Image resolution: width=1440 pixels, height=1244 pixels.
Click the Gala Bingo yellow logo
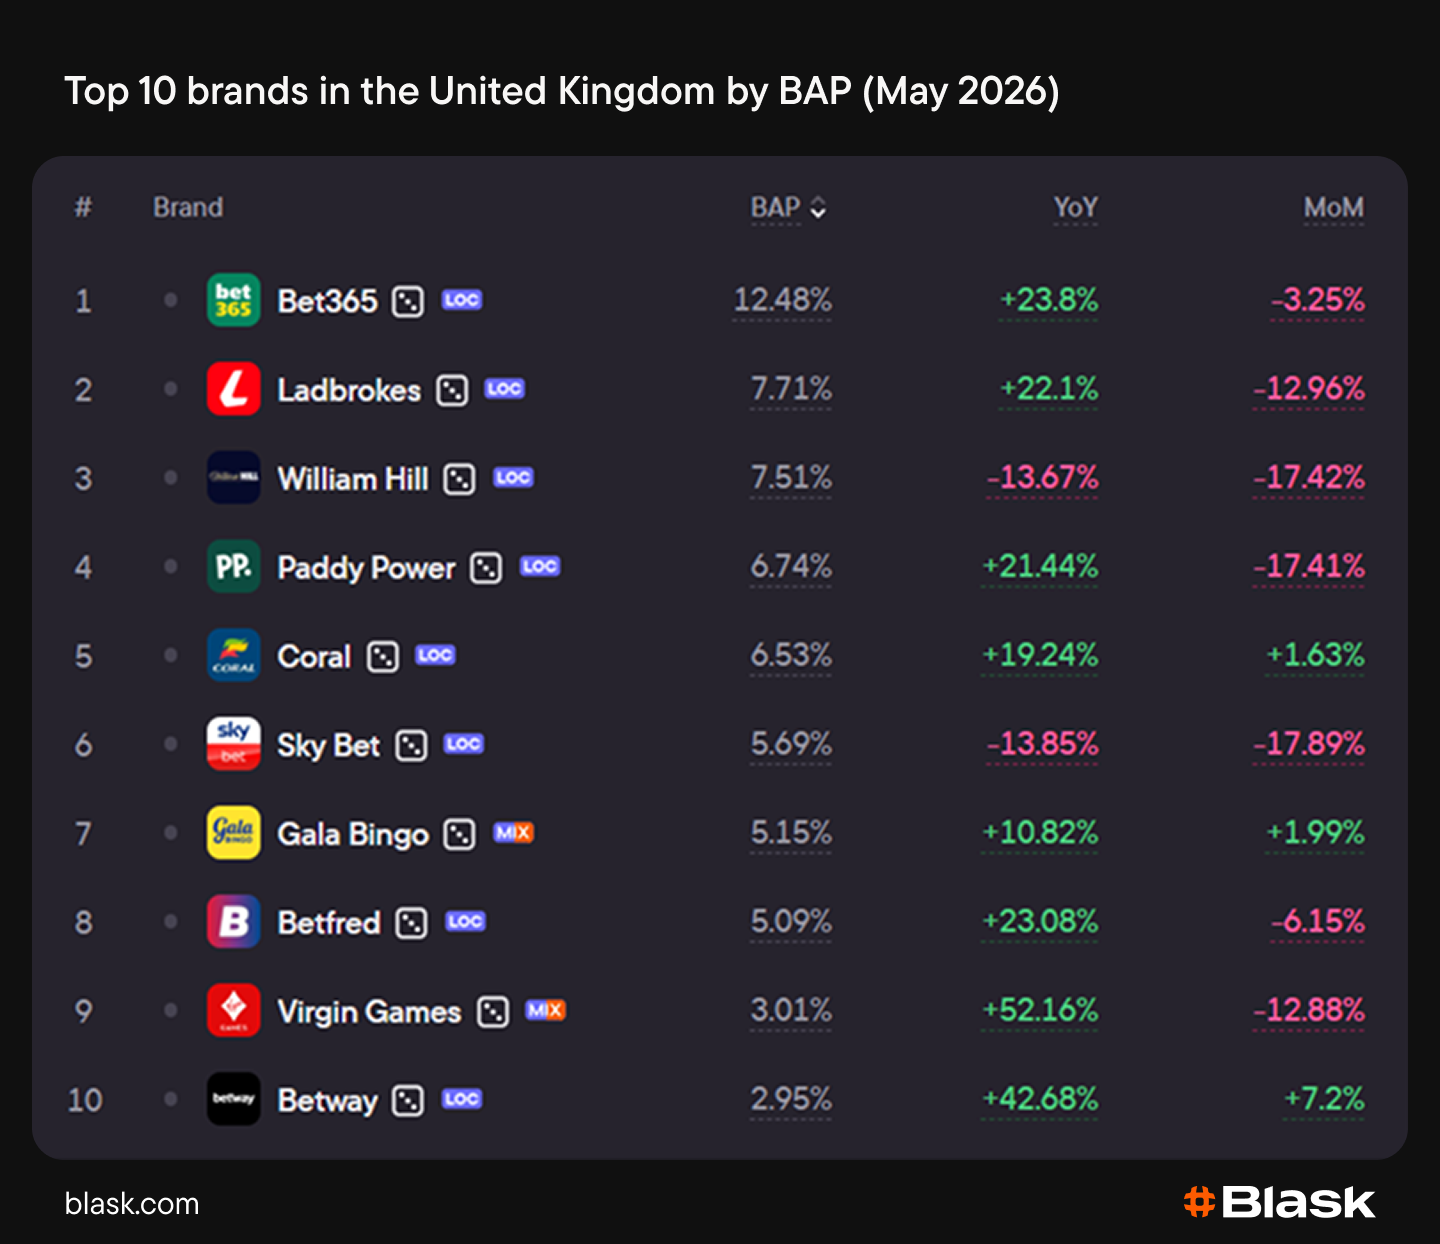233,833
